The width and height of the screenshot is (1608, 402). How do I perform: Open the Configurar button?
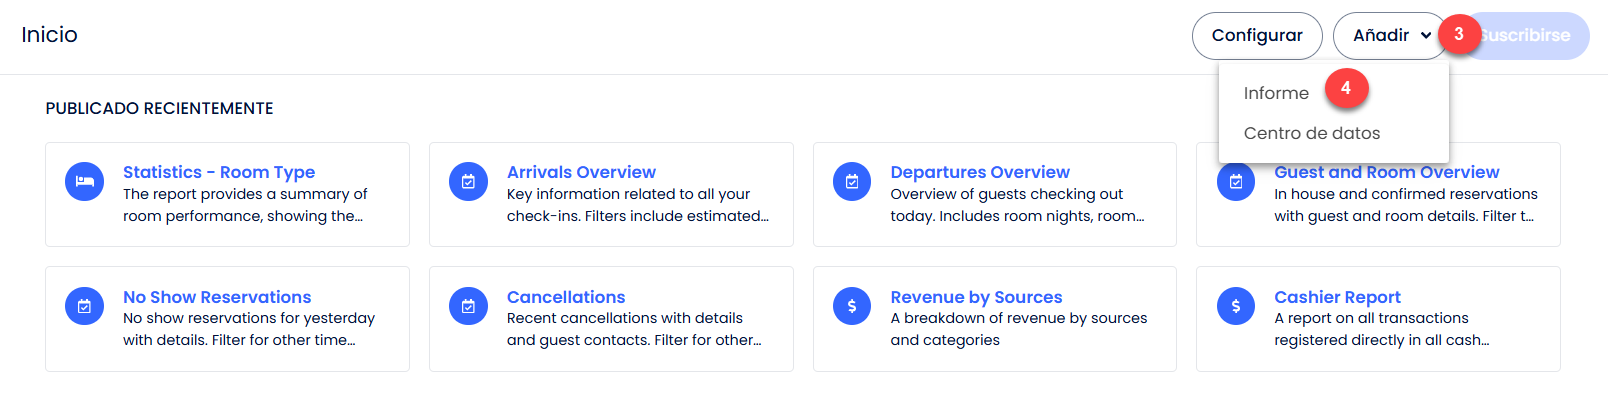pos(1257,36)
